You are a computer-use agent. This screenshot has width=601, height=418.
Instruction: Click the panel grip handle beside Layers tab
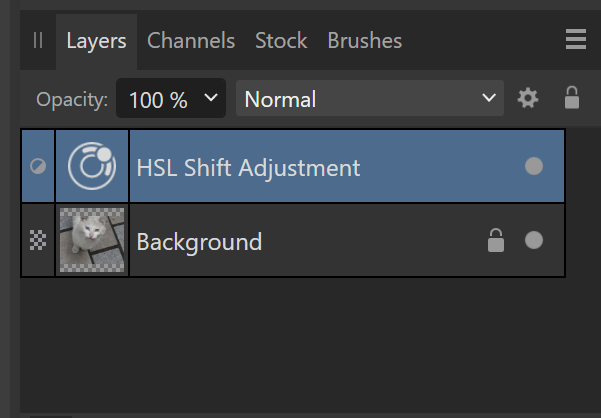click(38, 40)
